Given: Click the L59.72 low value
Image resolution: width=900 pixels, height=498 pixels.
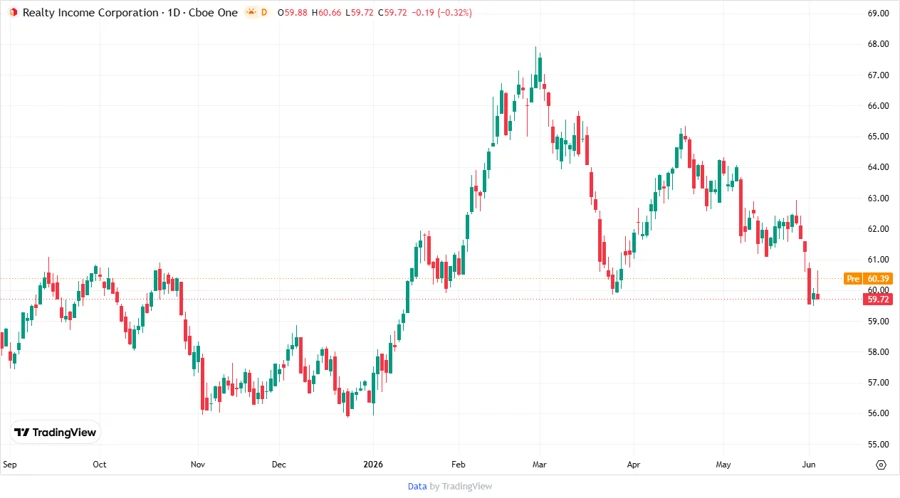Looking at the screenshot, I should pyautogui.click(x=359, y=13).
